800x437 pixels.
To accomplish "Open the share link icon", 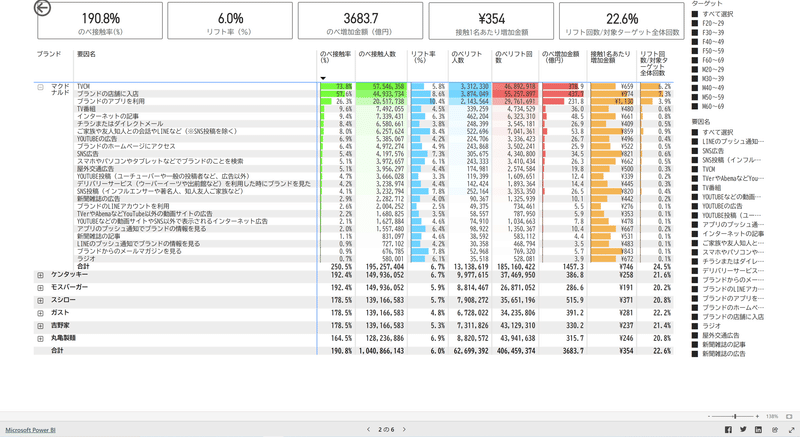I will (774, 430).
